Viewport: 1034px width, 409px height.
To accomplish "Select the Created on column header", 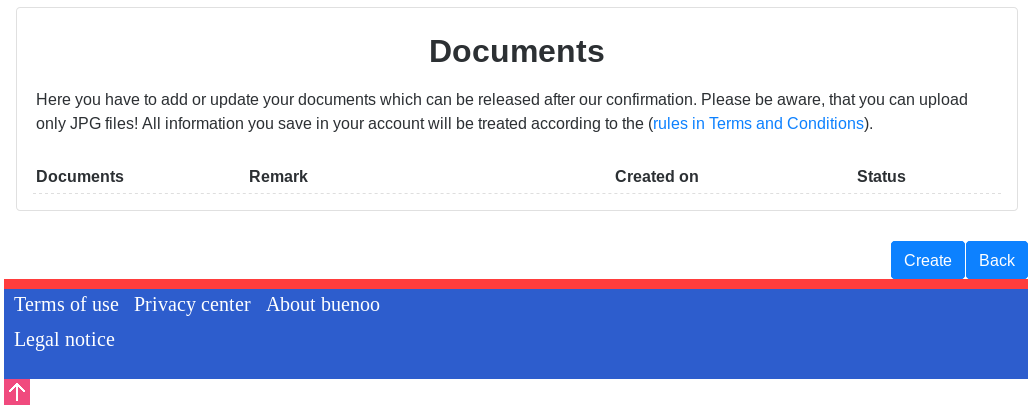I will coord(656,177).
